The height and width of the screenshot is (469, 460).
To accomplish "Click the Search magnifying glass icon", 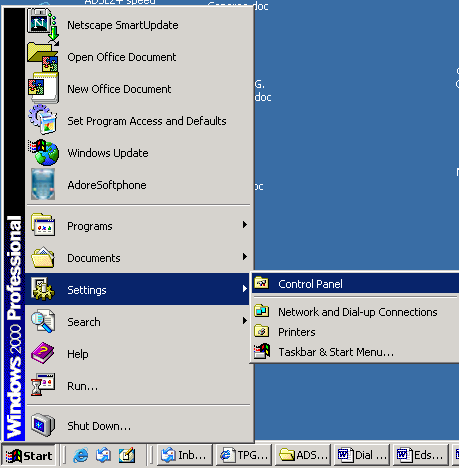I will 43,321.
